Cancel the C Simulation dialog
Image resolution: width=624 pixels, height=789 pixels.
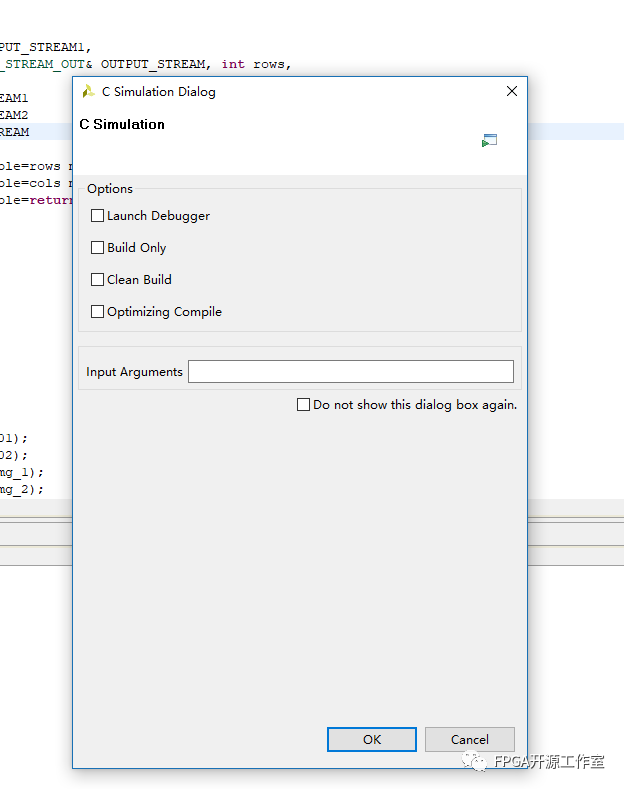[x=469, y=740]
